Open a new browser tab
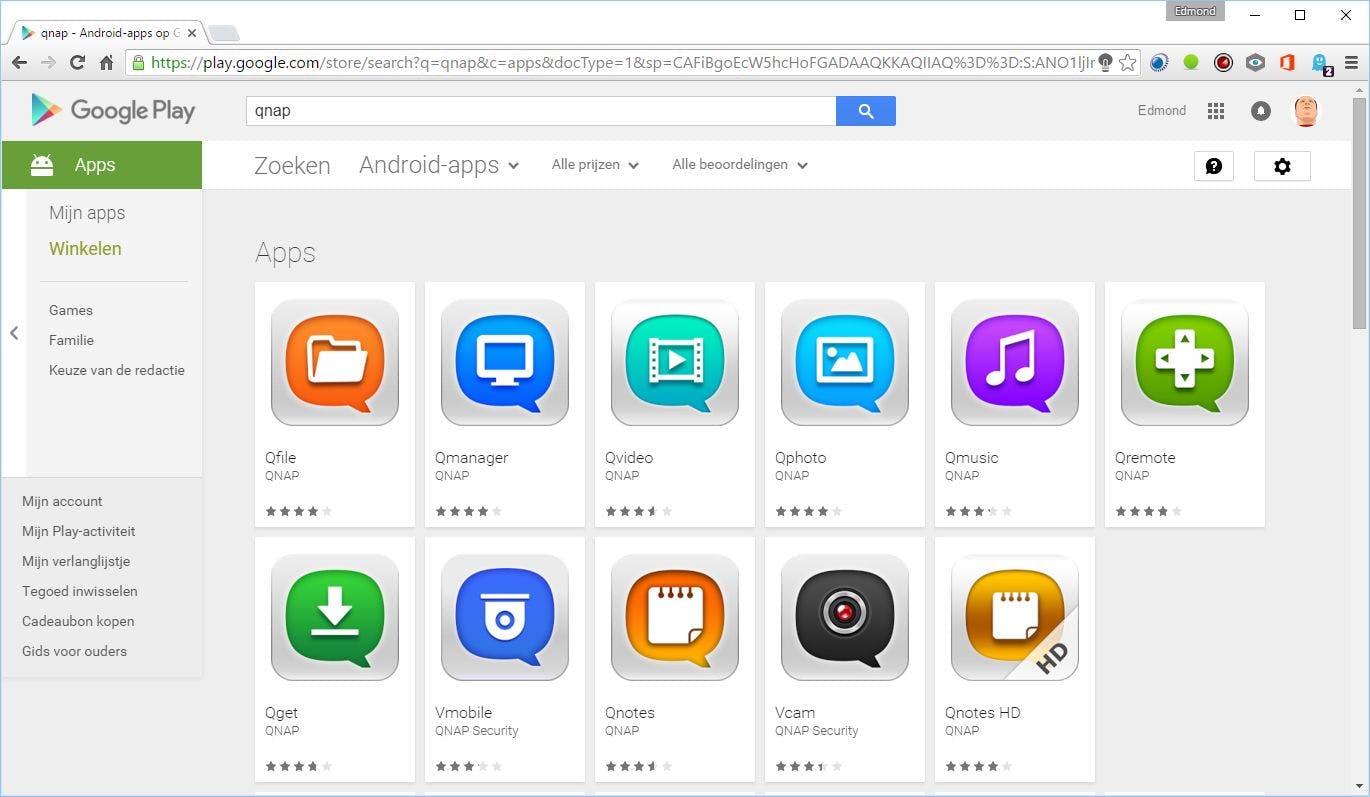The image size is (1370, 797). click(x=224, y=34)
